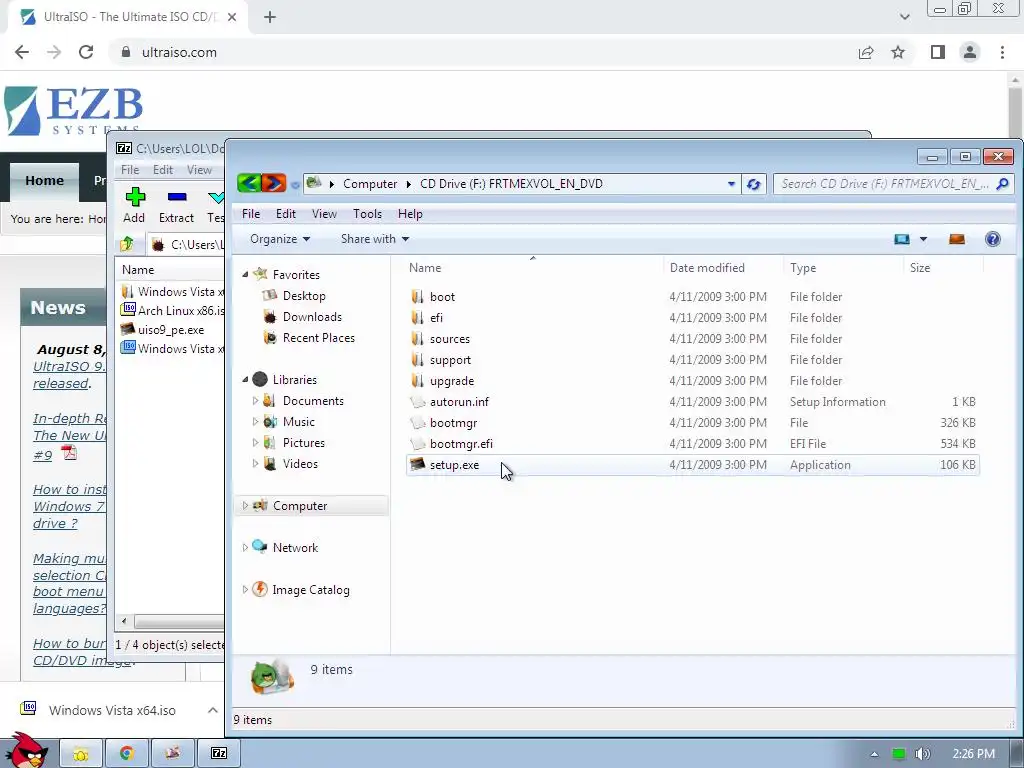Image resolution: width=1024 pixels, height=768 pixels.
Task: Open the Help menu in Explorer
Action: (x=410, y=214)
